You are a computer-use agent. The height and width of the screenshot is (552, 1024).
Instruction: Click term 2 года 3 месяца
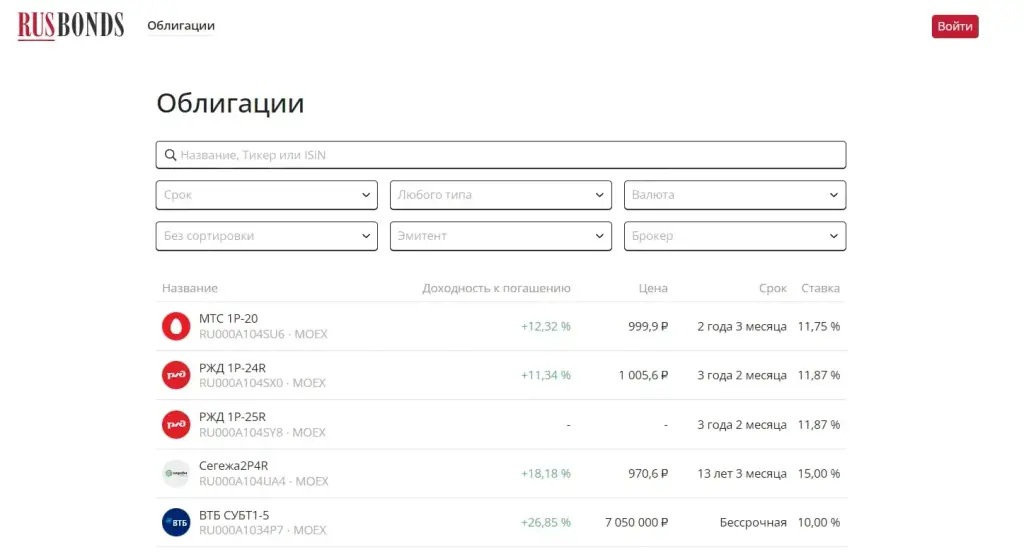[x=742, y=326]
